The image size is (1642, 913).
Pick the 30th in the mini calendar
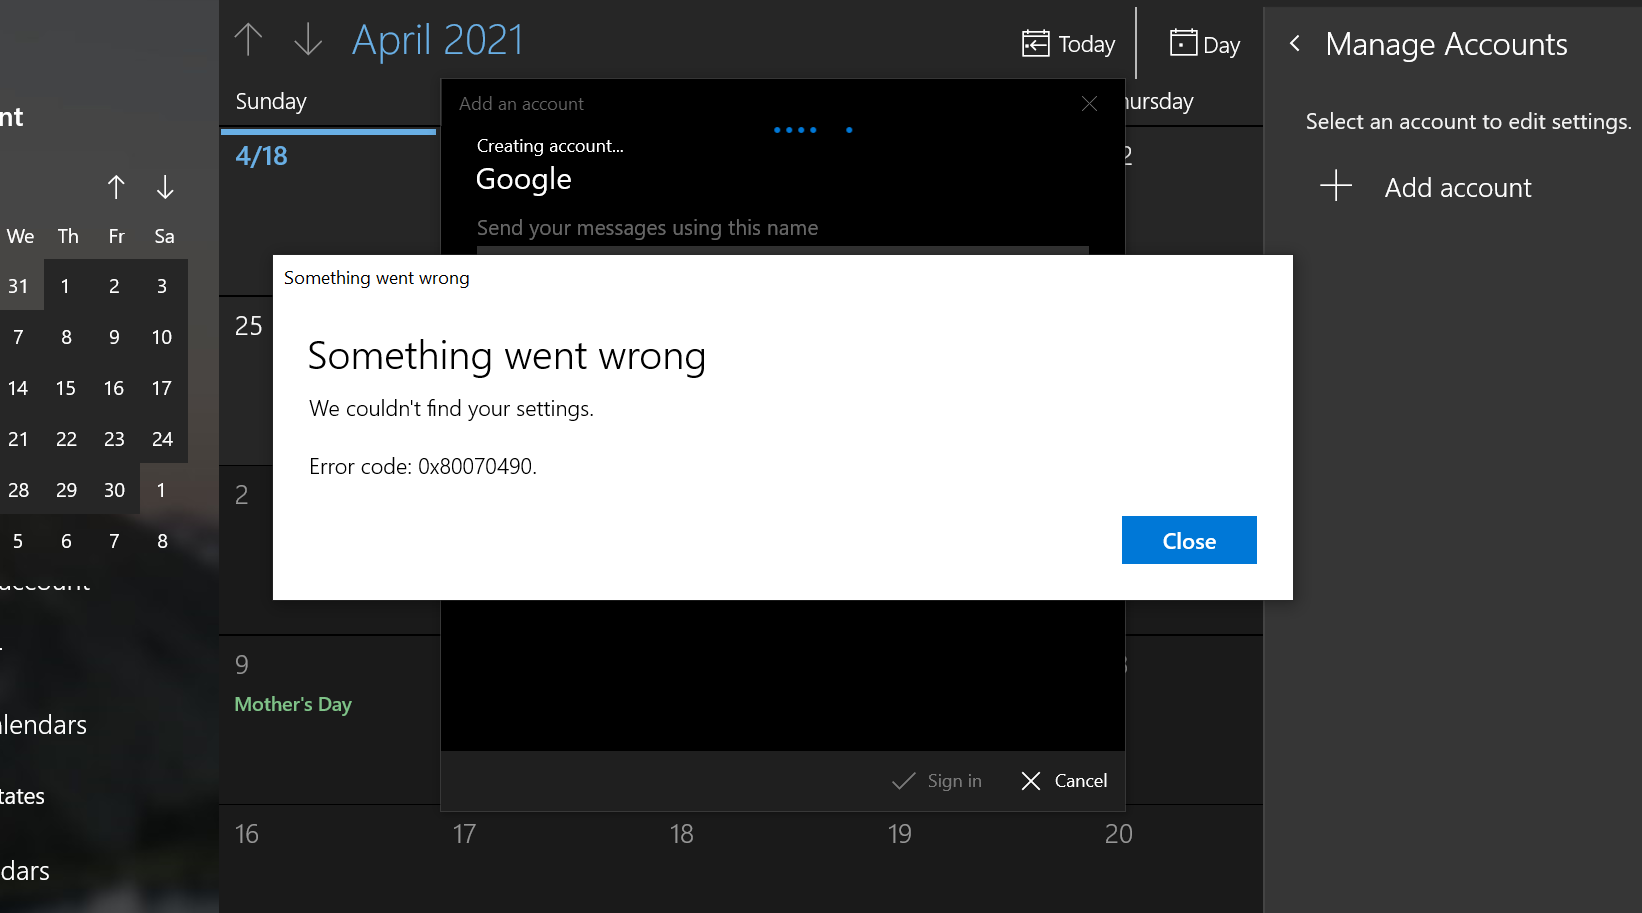tap(114, 490)
